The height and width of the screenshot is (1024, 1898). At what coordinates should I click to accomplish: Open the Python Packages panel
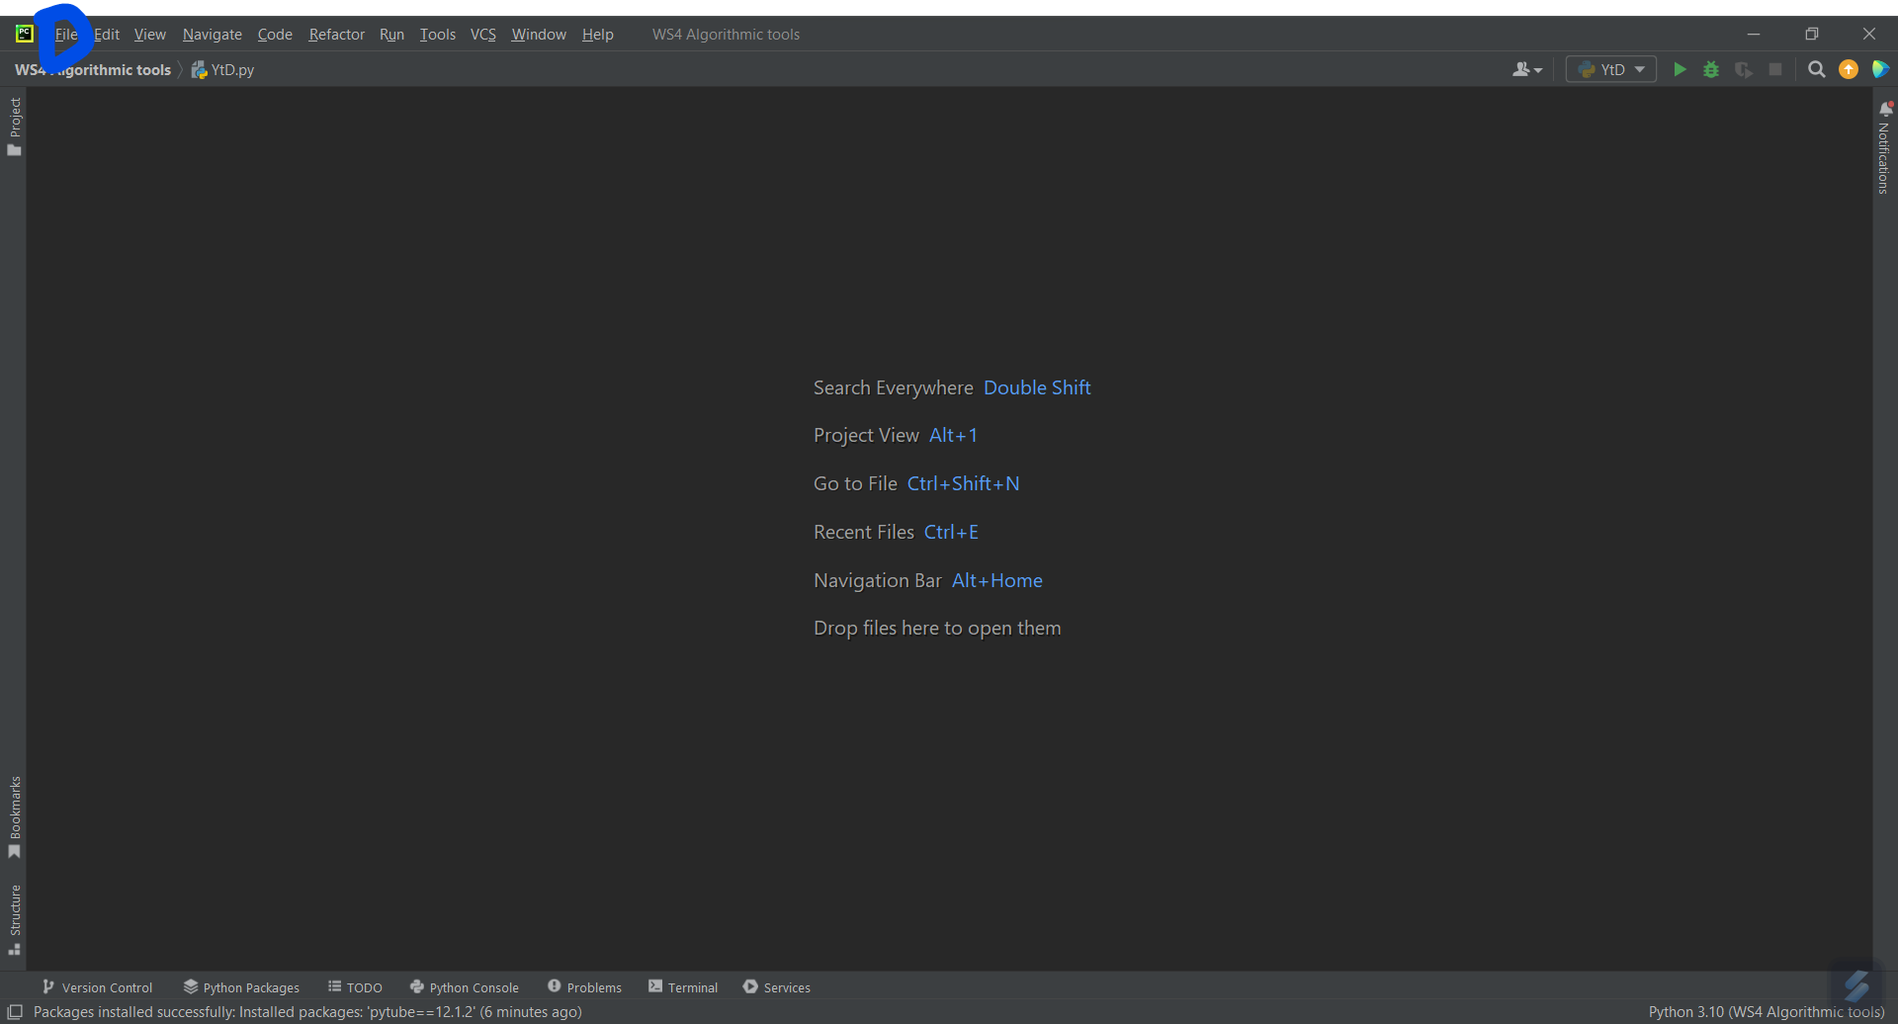tap(241, 987)
